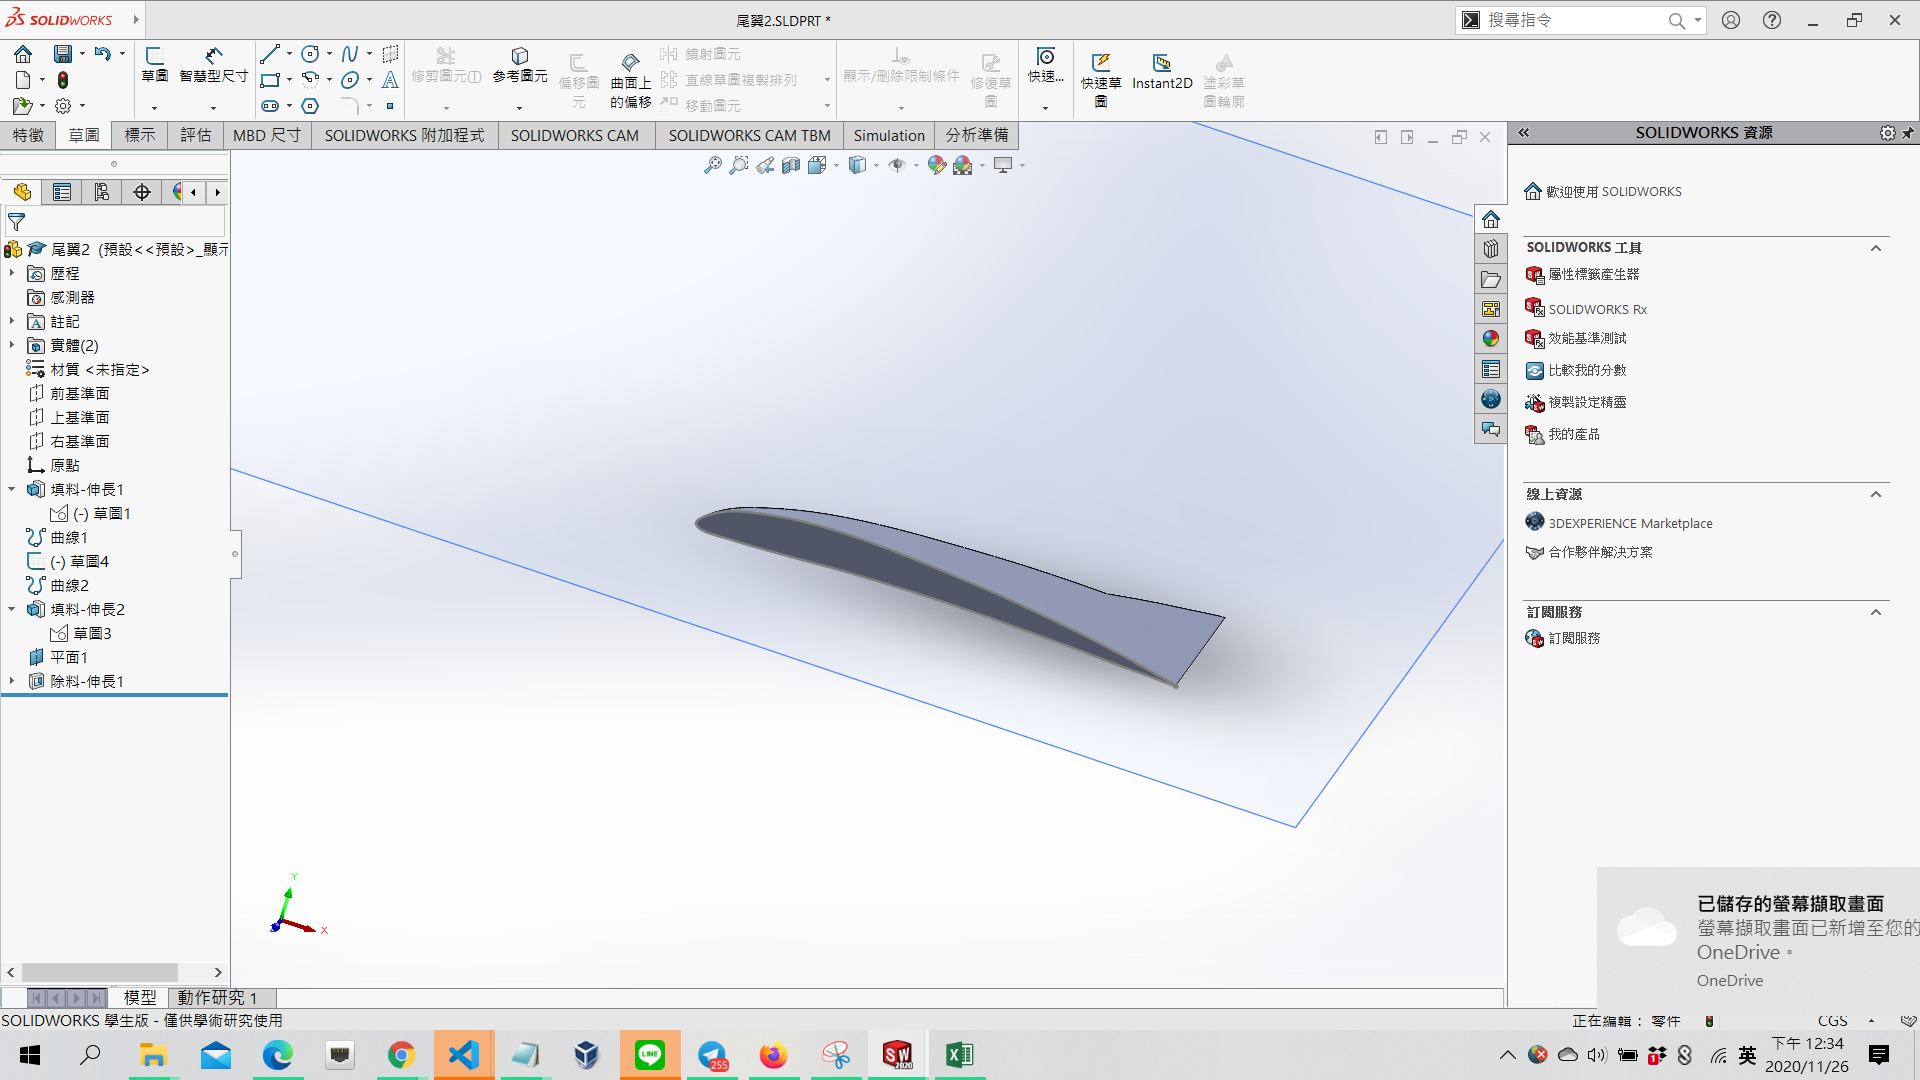Click Zoom to Fit in view toolbar
This screenshot has width=1920, height=1080.
(713, 165)
